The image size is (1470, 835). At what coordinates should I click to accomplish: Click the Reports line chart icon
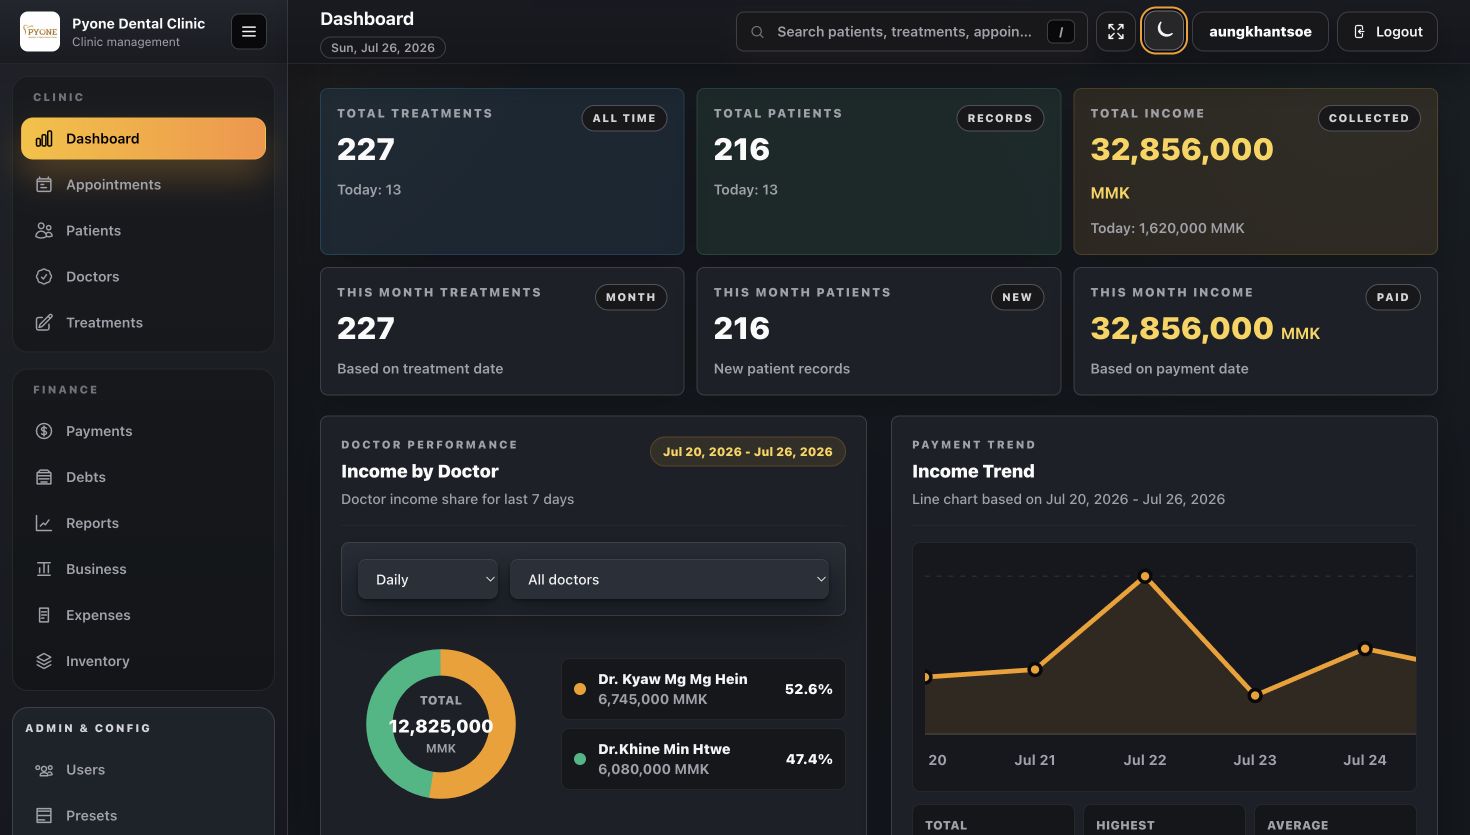(44, 523)
